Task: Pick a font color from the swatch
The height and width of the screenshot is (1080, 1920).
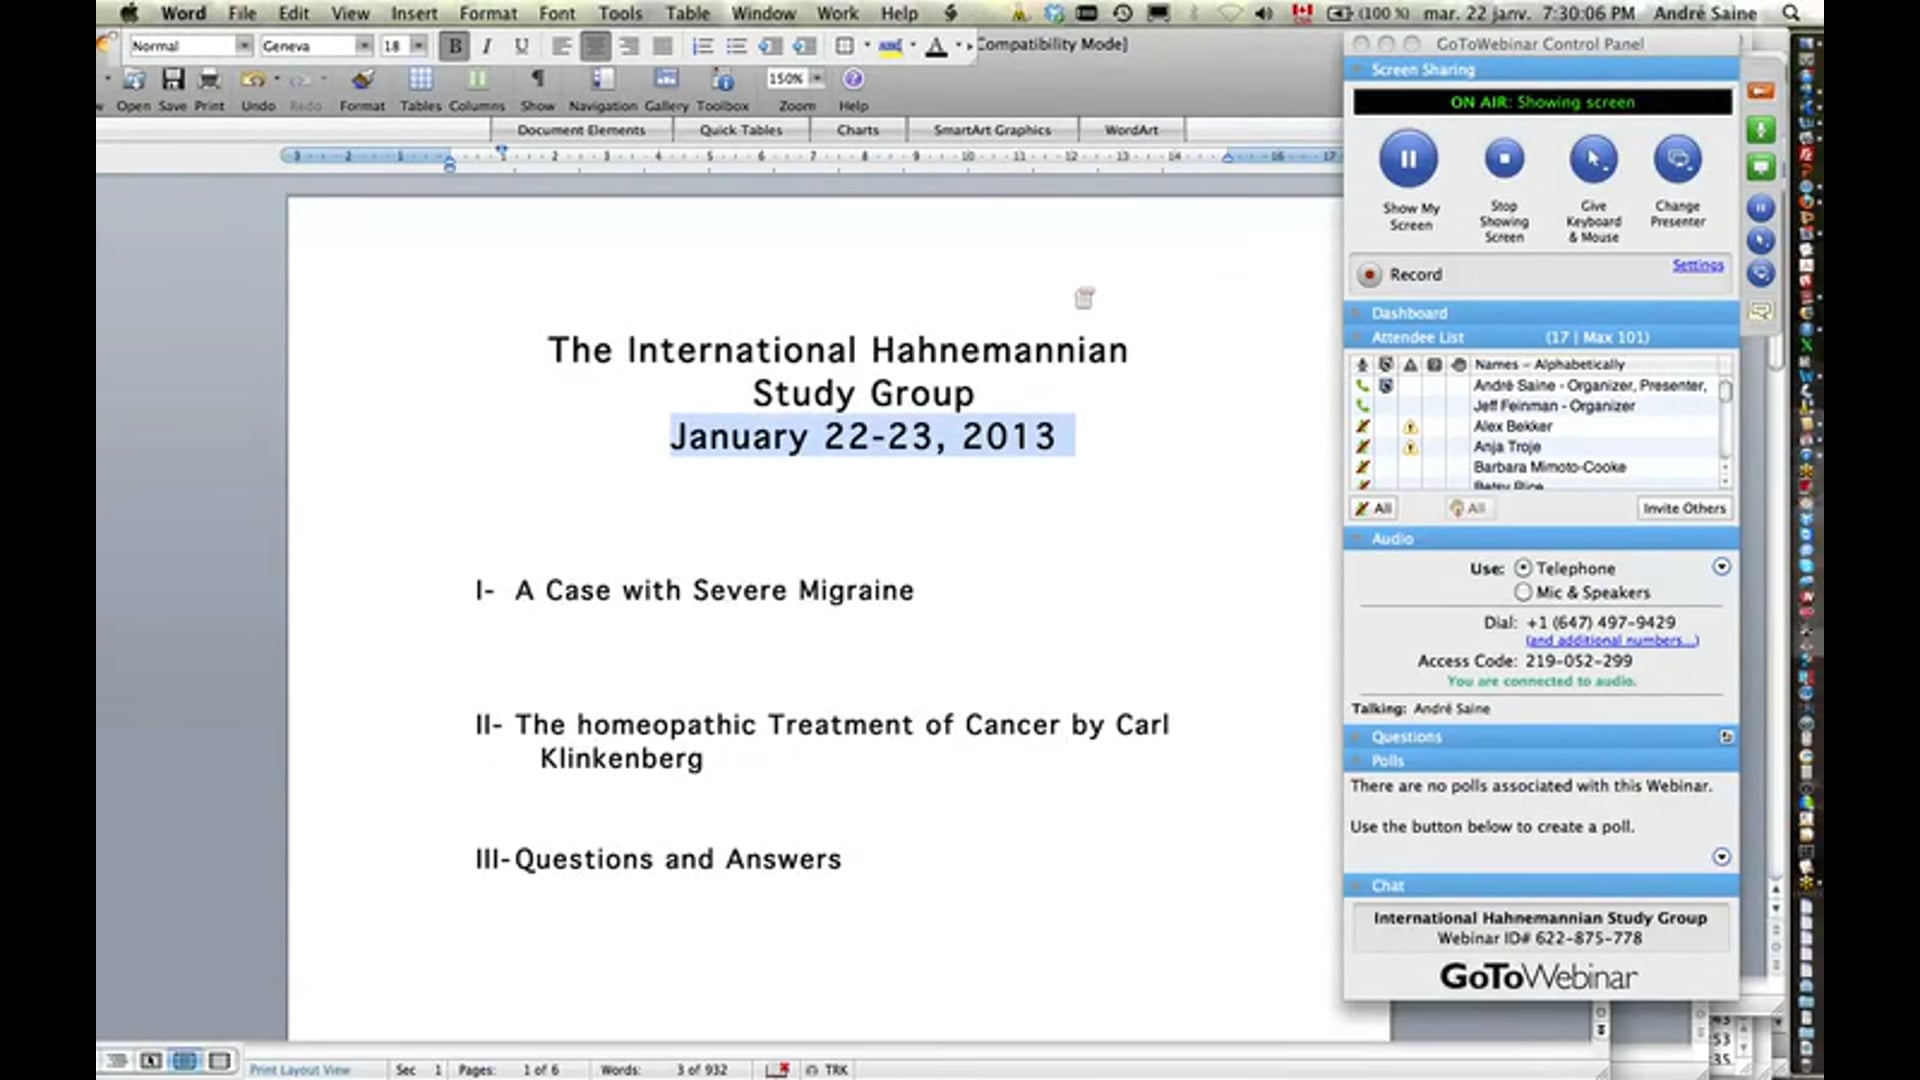Action: pos(937,46)
